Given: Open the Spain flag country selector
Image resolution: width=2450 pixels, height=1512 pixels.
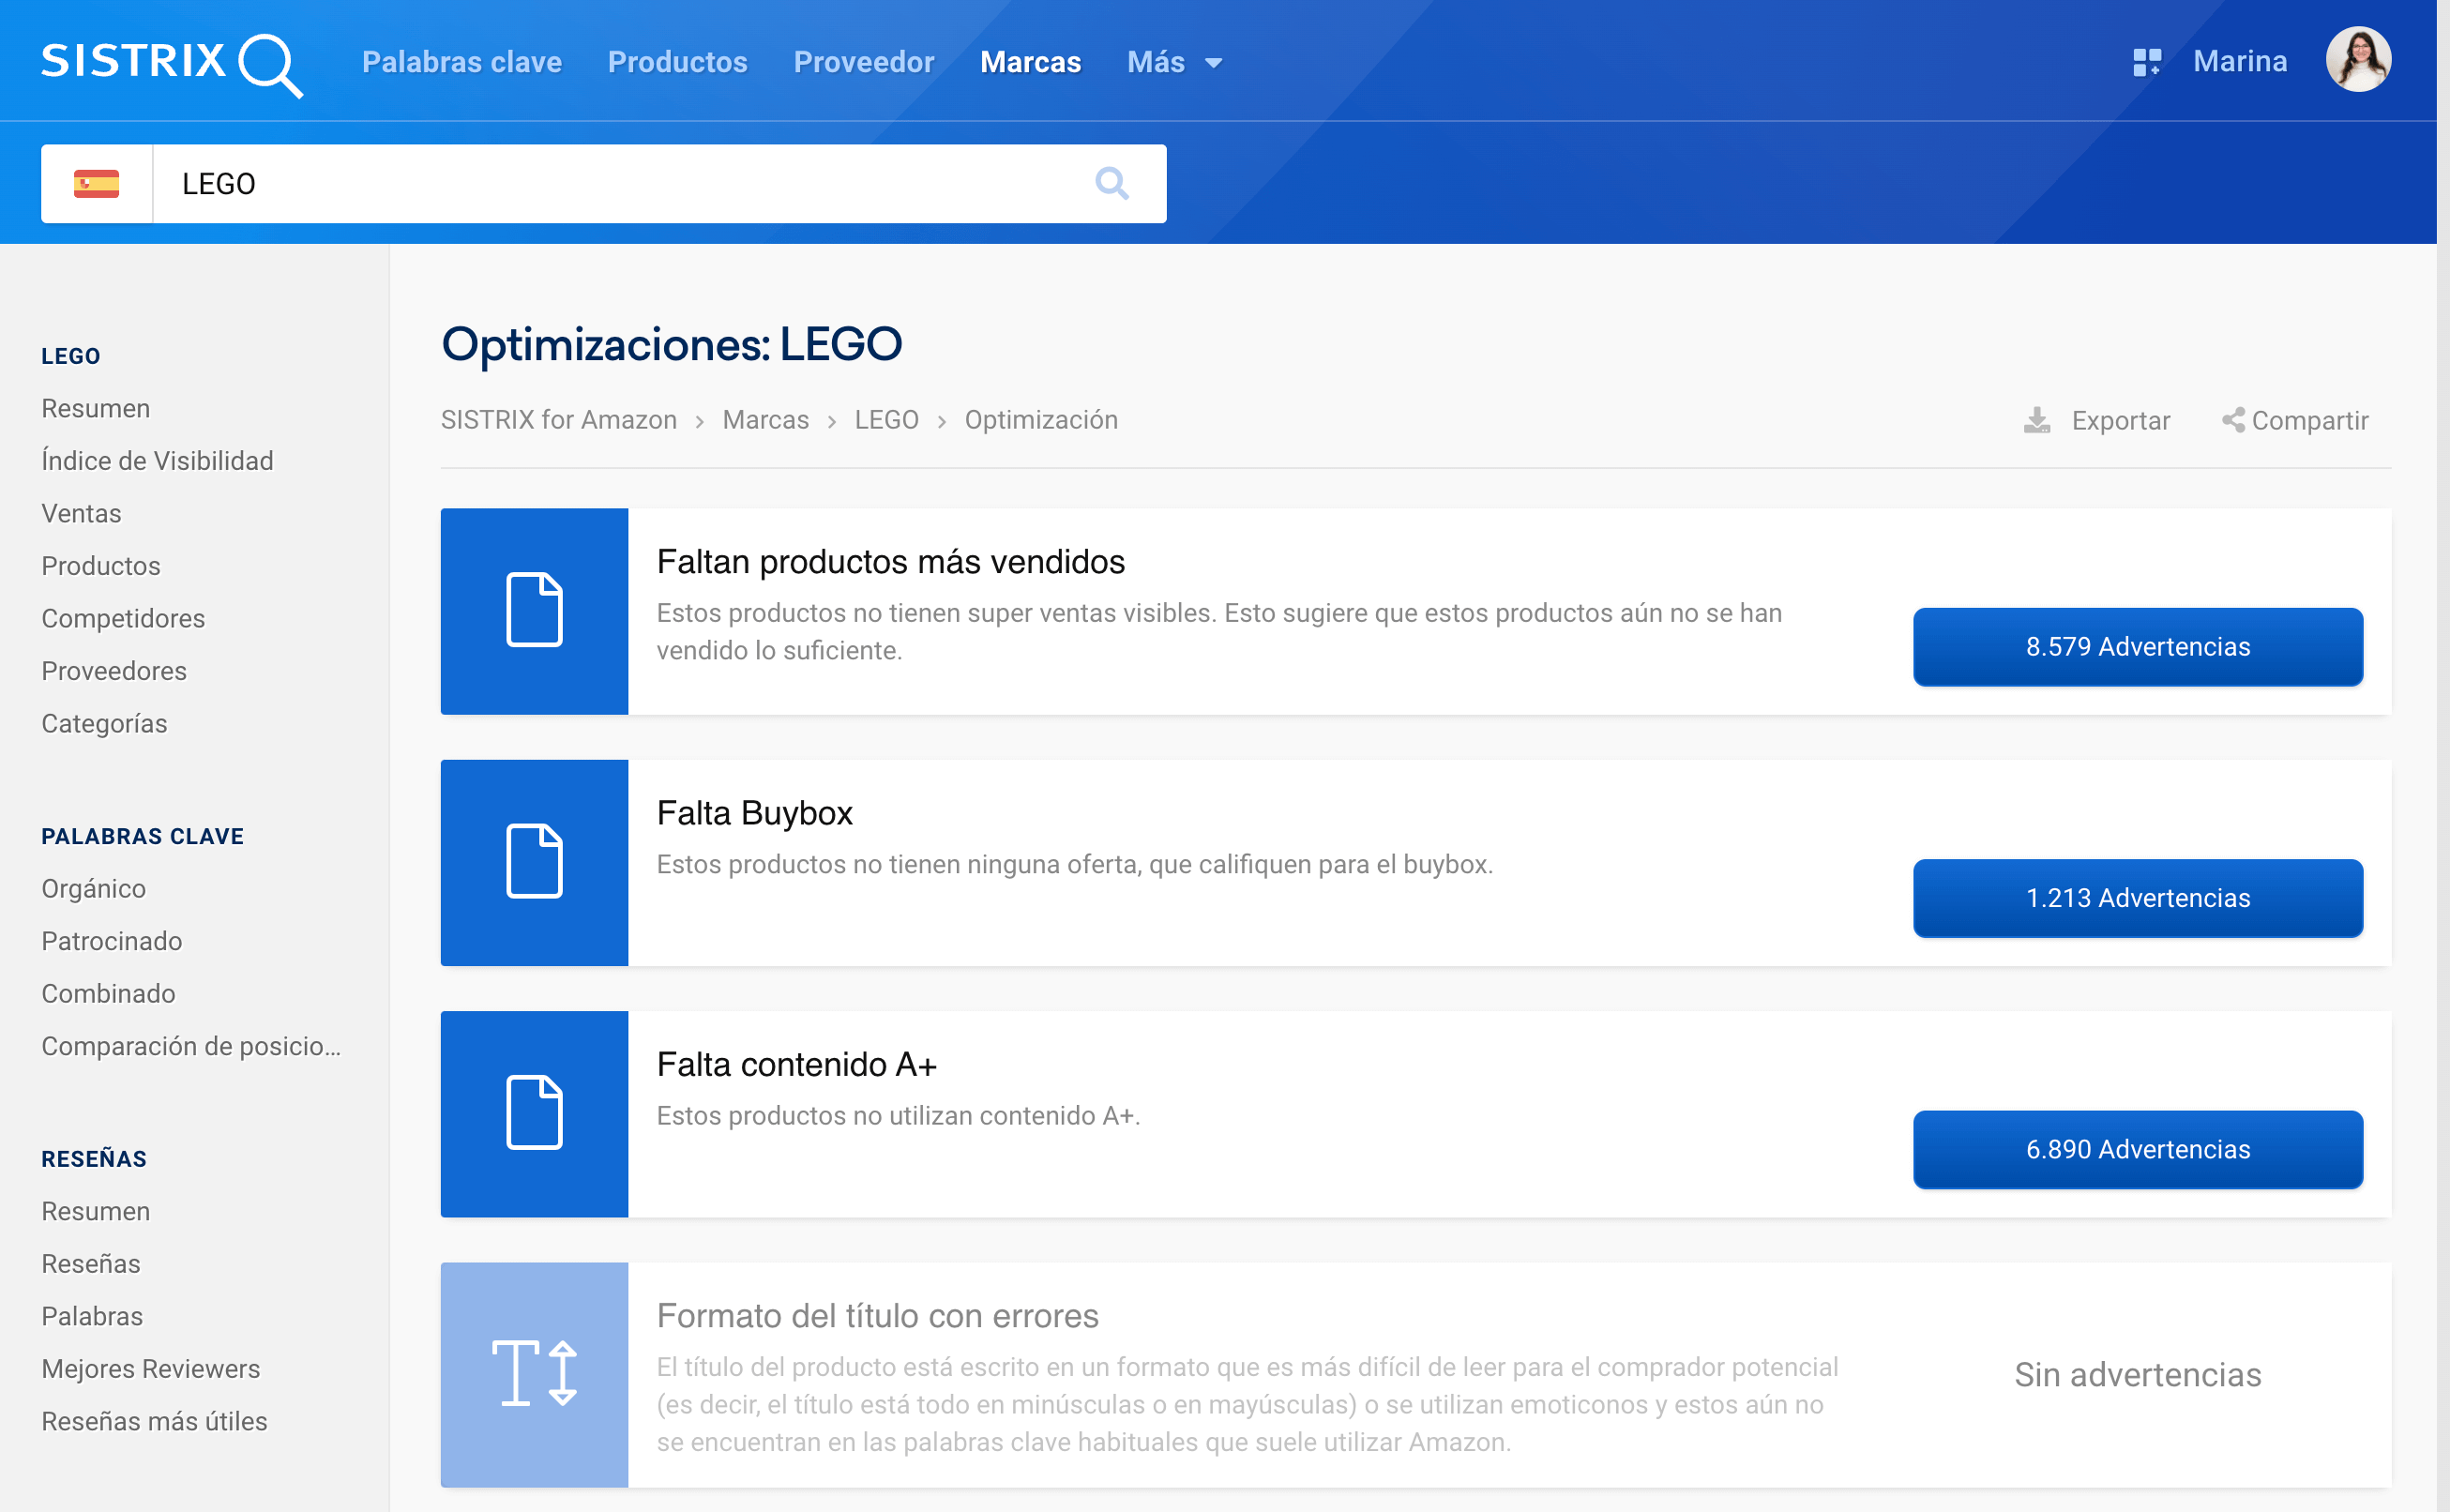Looking at the screenshot, I should 96,183.
